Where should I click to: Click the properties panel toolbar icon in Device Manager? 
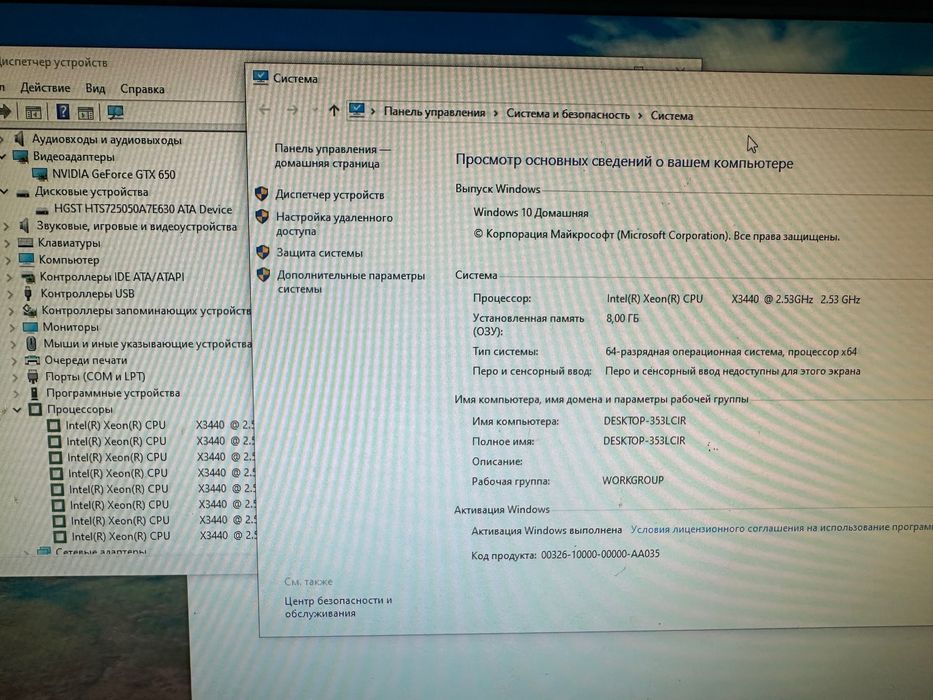point(33,111)
